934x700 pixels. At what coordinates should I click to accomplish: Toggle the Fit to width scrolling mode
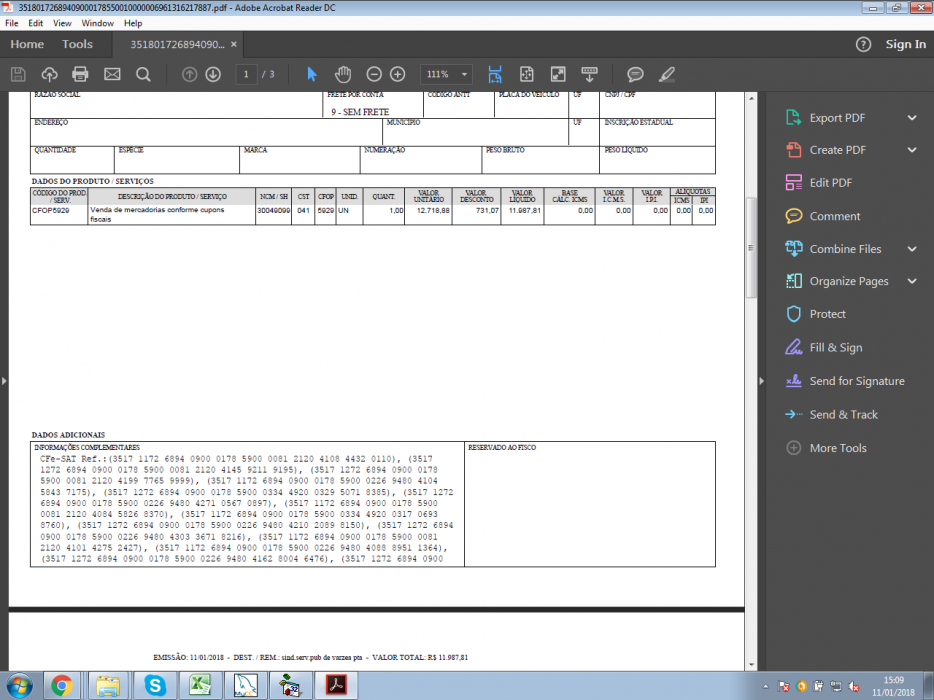(x=495, y=74)
